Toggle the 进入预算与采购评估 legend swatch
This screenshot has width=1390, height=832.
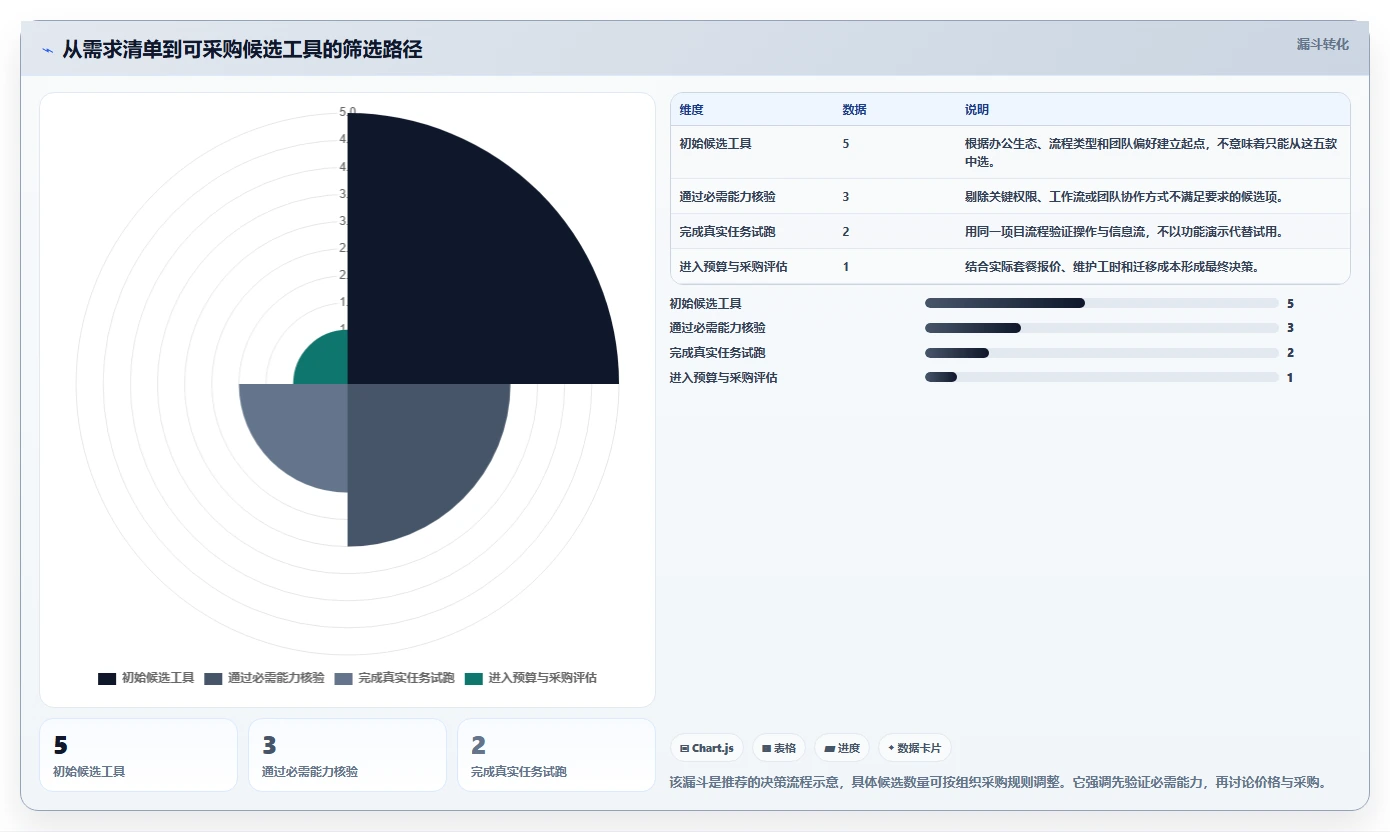pyautogui.click(x=474, y=678)
